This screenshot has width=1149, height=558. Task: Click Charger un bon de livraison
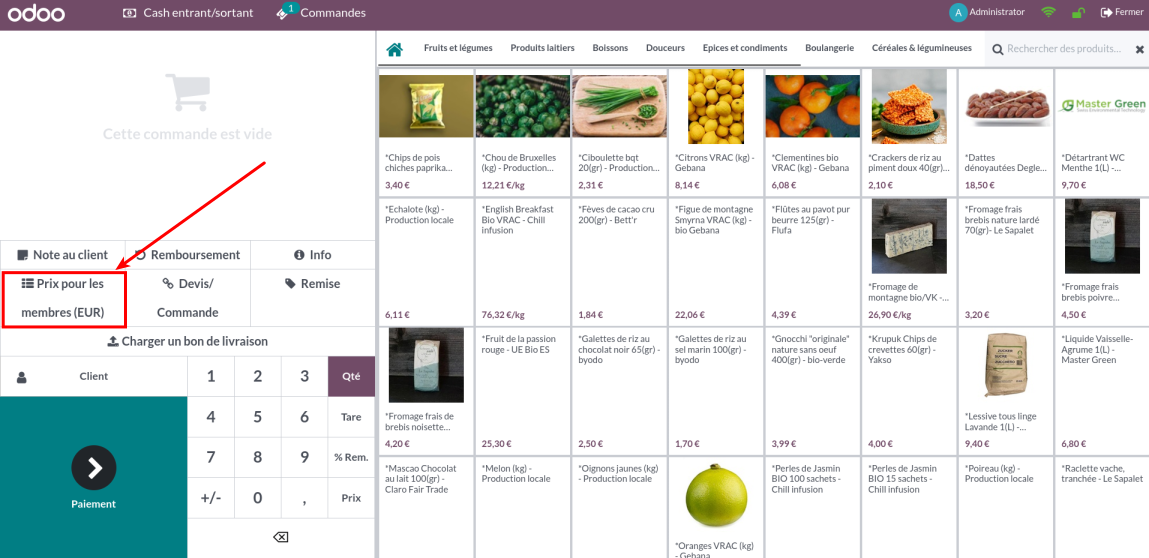(x=187, y=341)
